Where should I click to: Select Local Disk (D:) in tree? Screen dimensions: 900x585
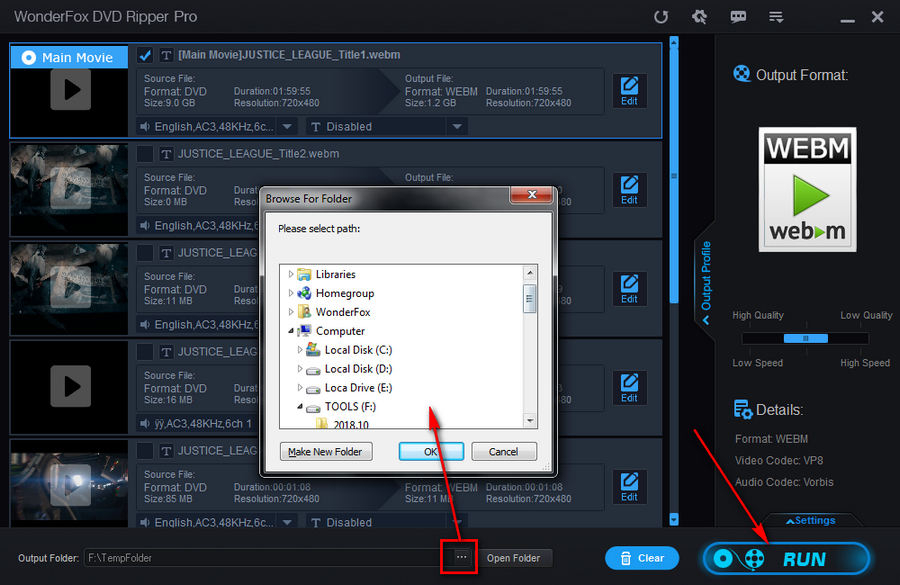tap(358, 369)
